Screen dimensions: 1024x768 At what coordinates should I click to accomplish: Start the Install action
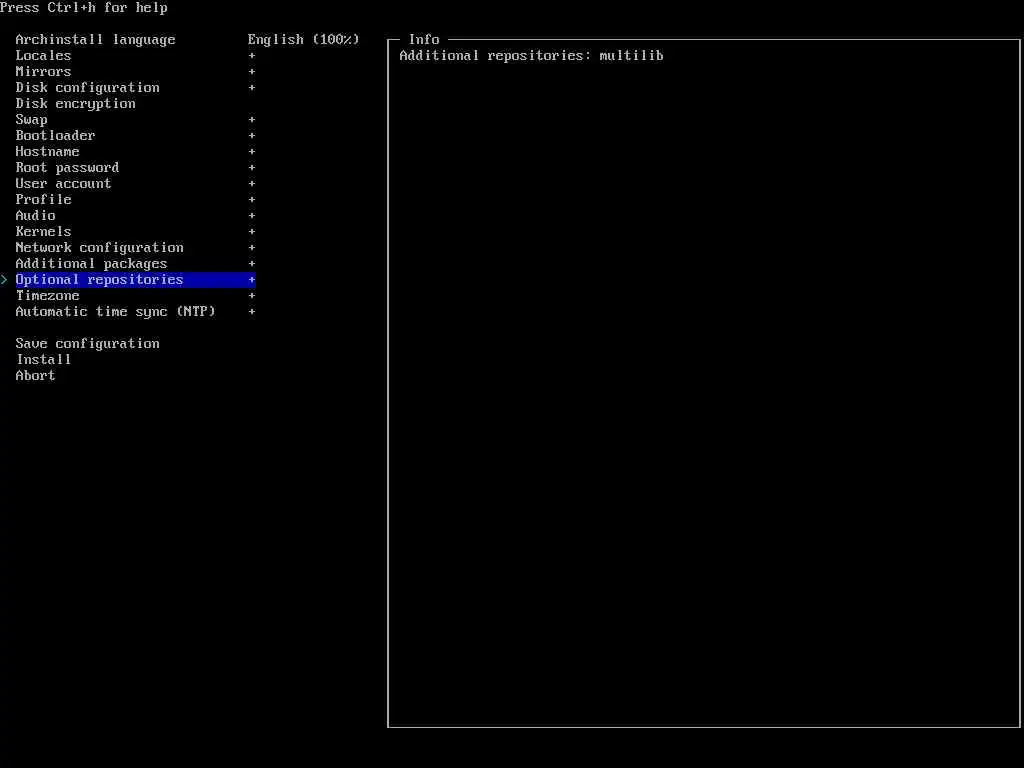click(x=43, y=359)
